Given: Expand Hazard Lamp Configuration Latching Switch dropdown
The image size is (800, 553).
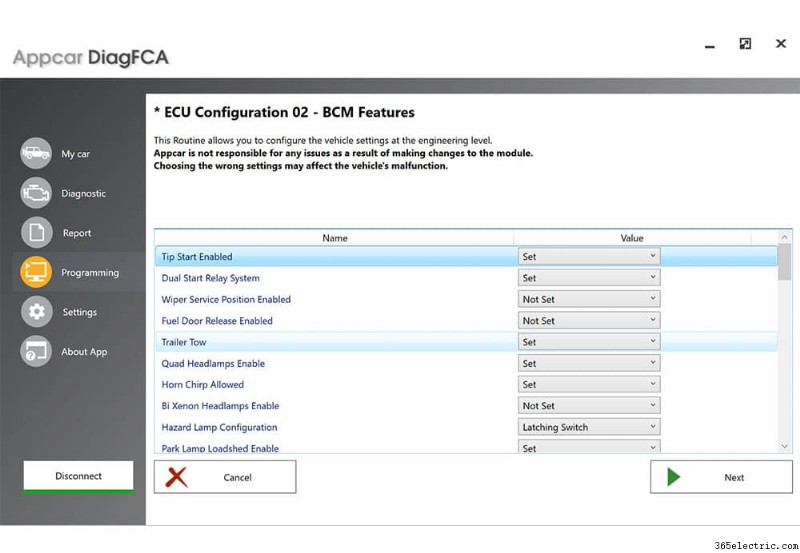Looking at the screenshot, I should 589,426.
